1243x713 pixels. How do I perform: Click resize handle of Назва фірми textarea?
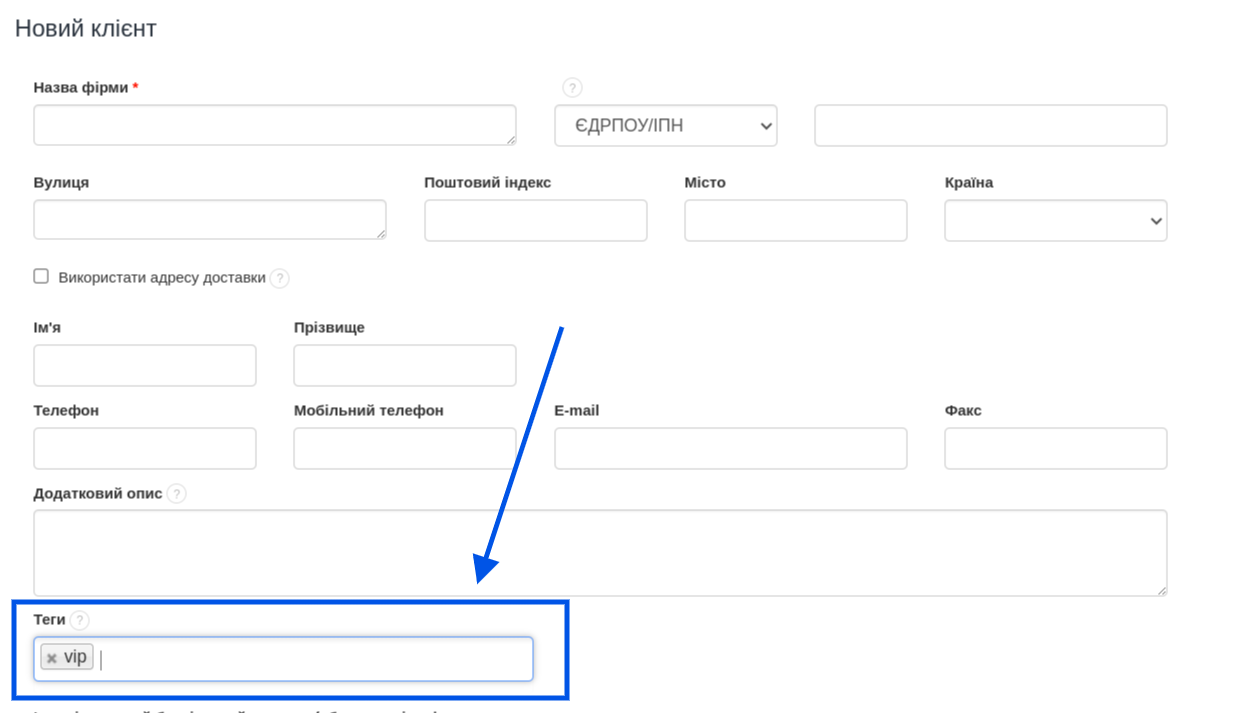click(x=510, y=139)
